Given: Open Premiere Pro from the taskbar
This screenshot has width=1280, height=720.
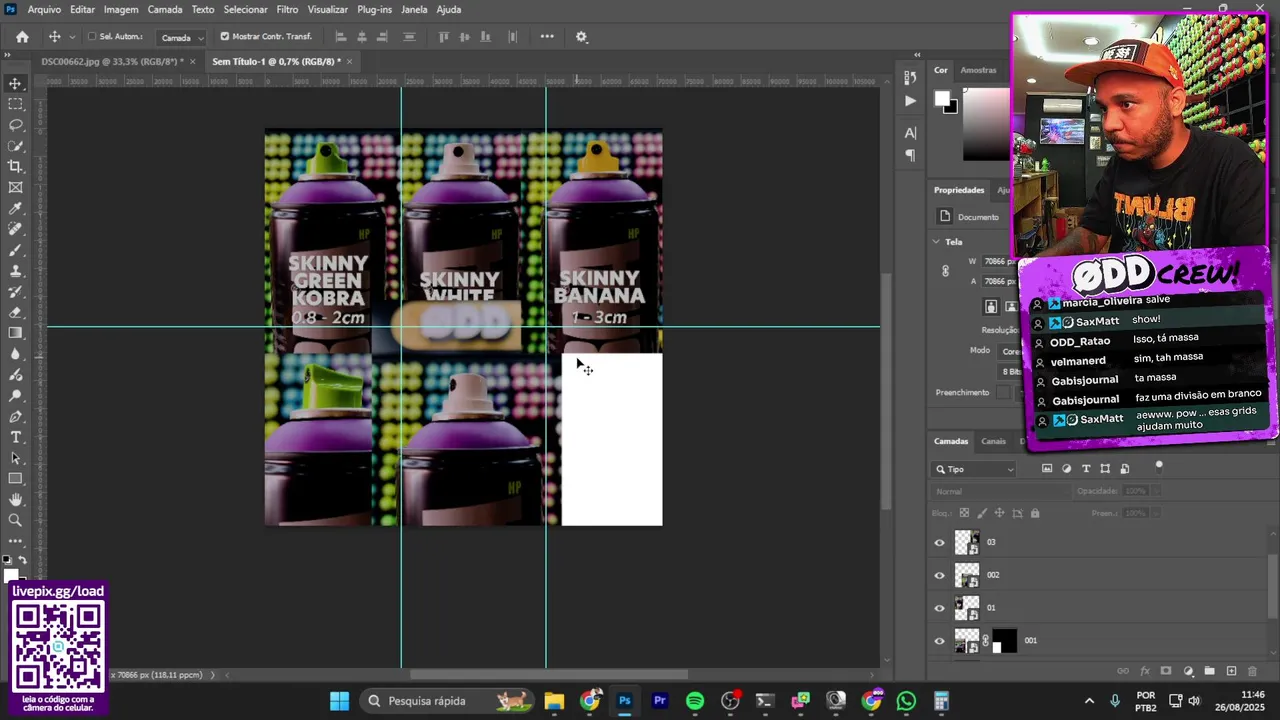Looking at the screenshot, I should [660, 701].
